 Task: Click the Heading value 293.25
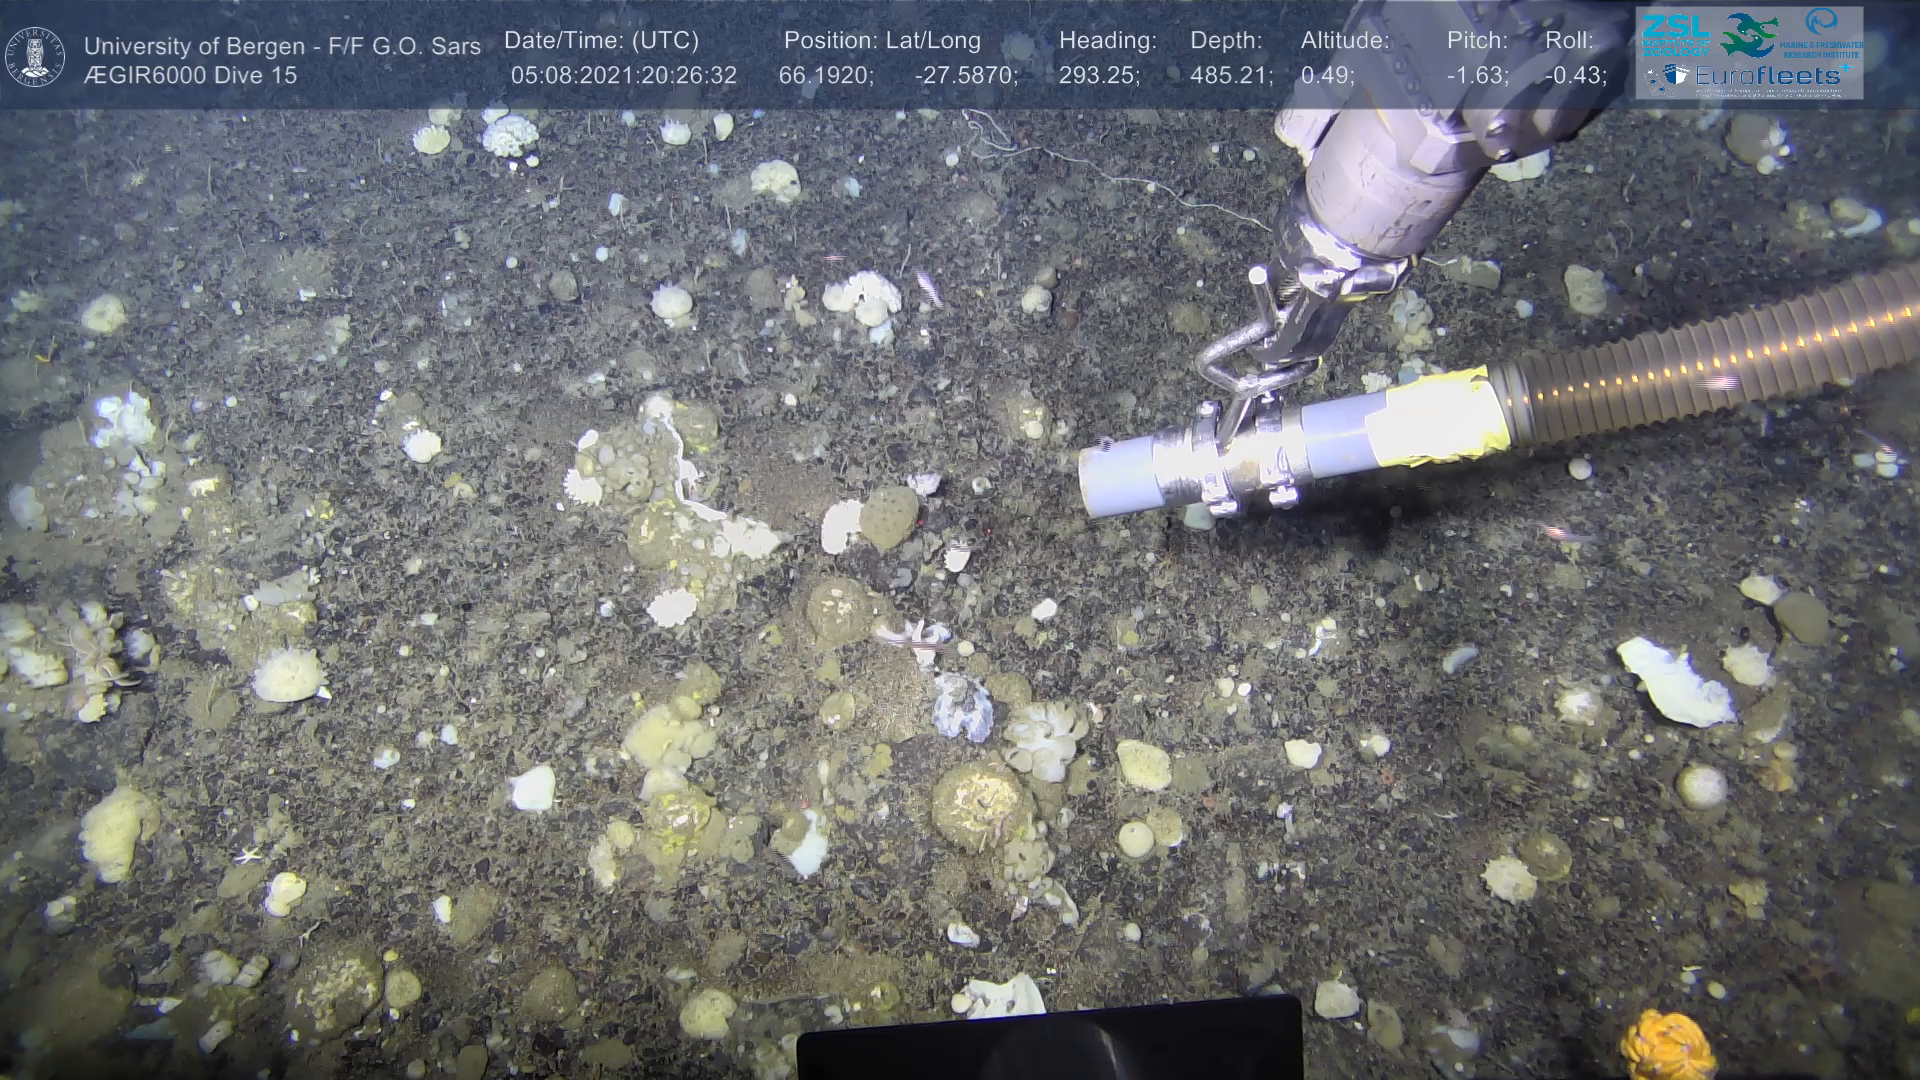(x=1098, y=76)
